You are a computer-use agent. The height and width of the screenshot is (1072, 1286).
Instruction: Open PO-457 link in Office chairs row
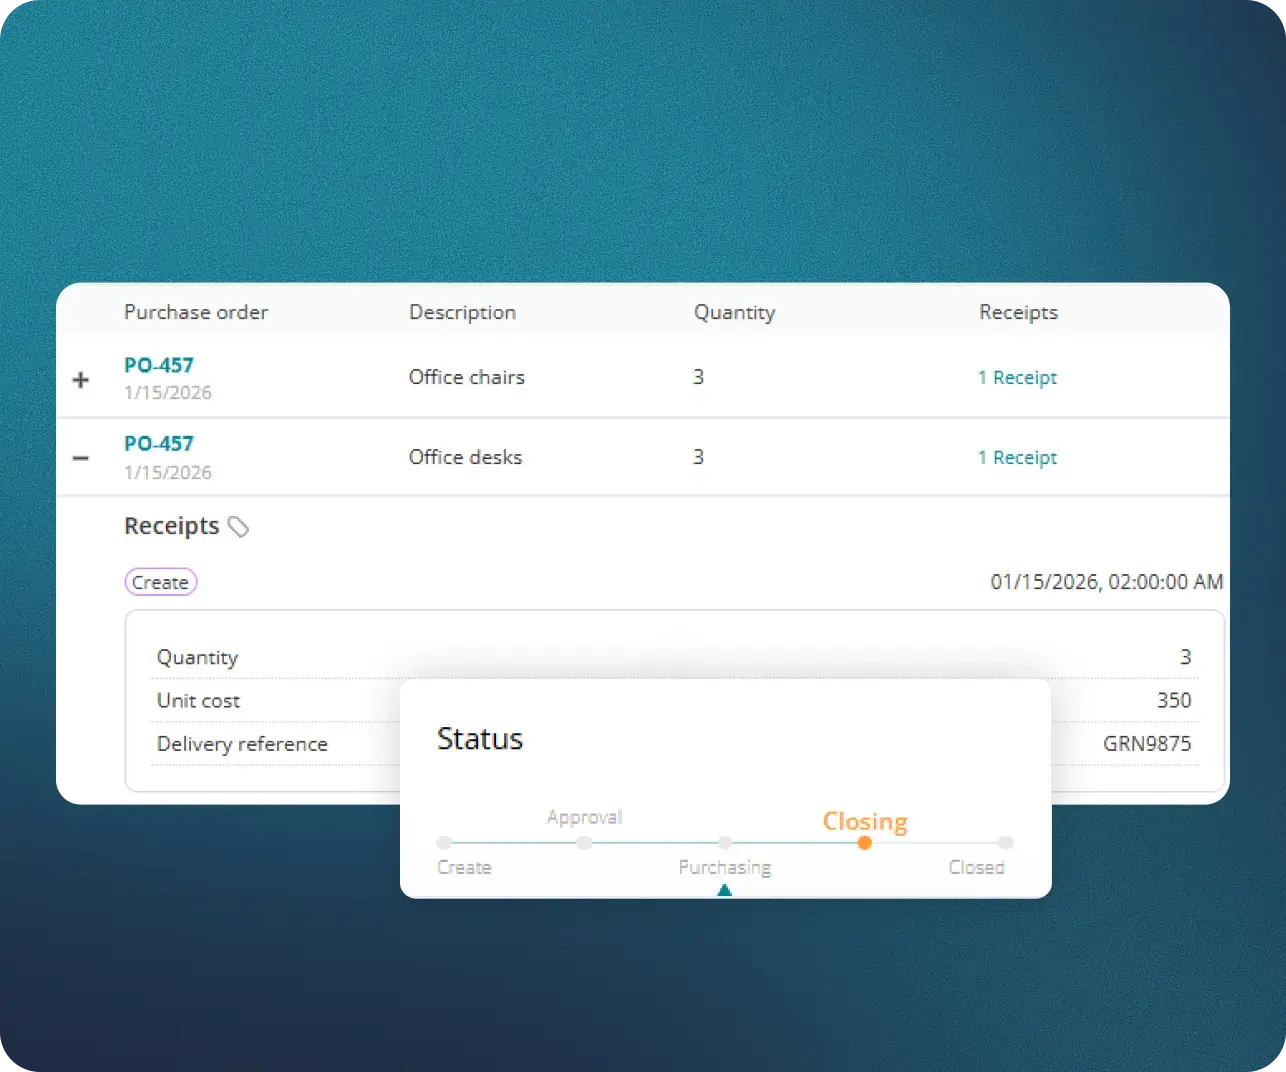pyautogui.click(x=159, y=365)
